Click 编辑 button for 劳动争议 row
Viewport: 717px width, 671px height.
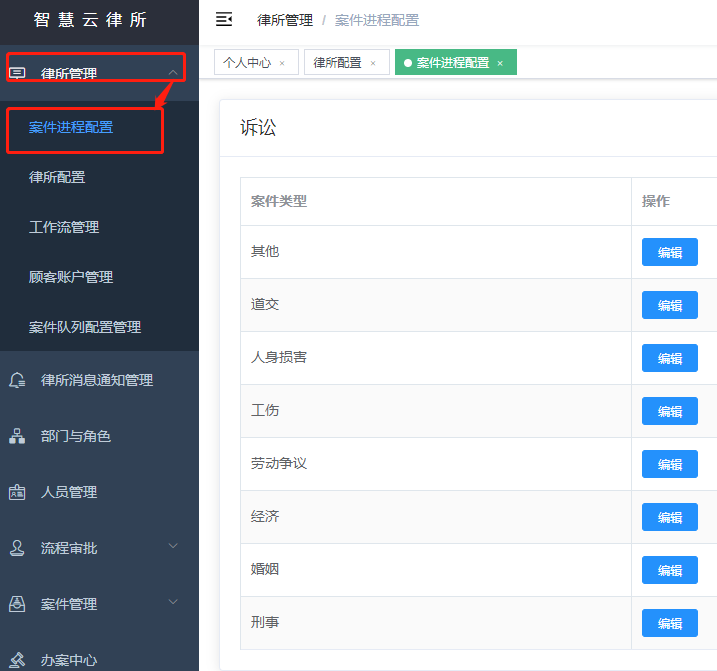(669, 464)
